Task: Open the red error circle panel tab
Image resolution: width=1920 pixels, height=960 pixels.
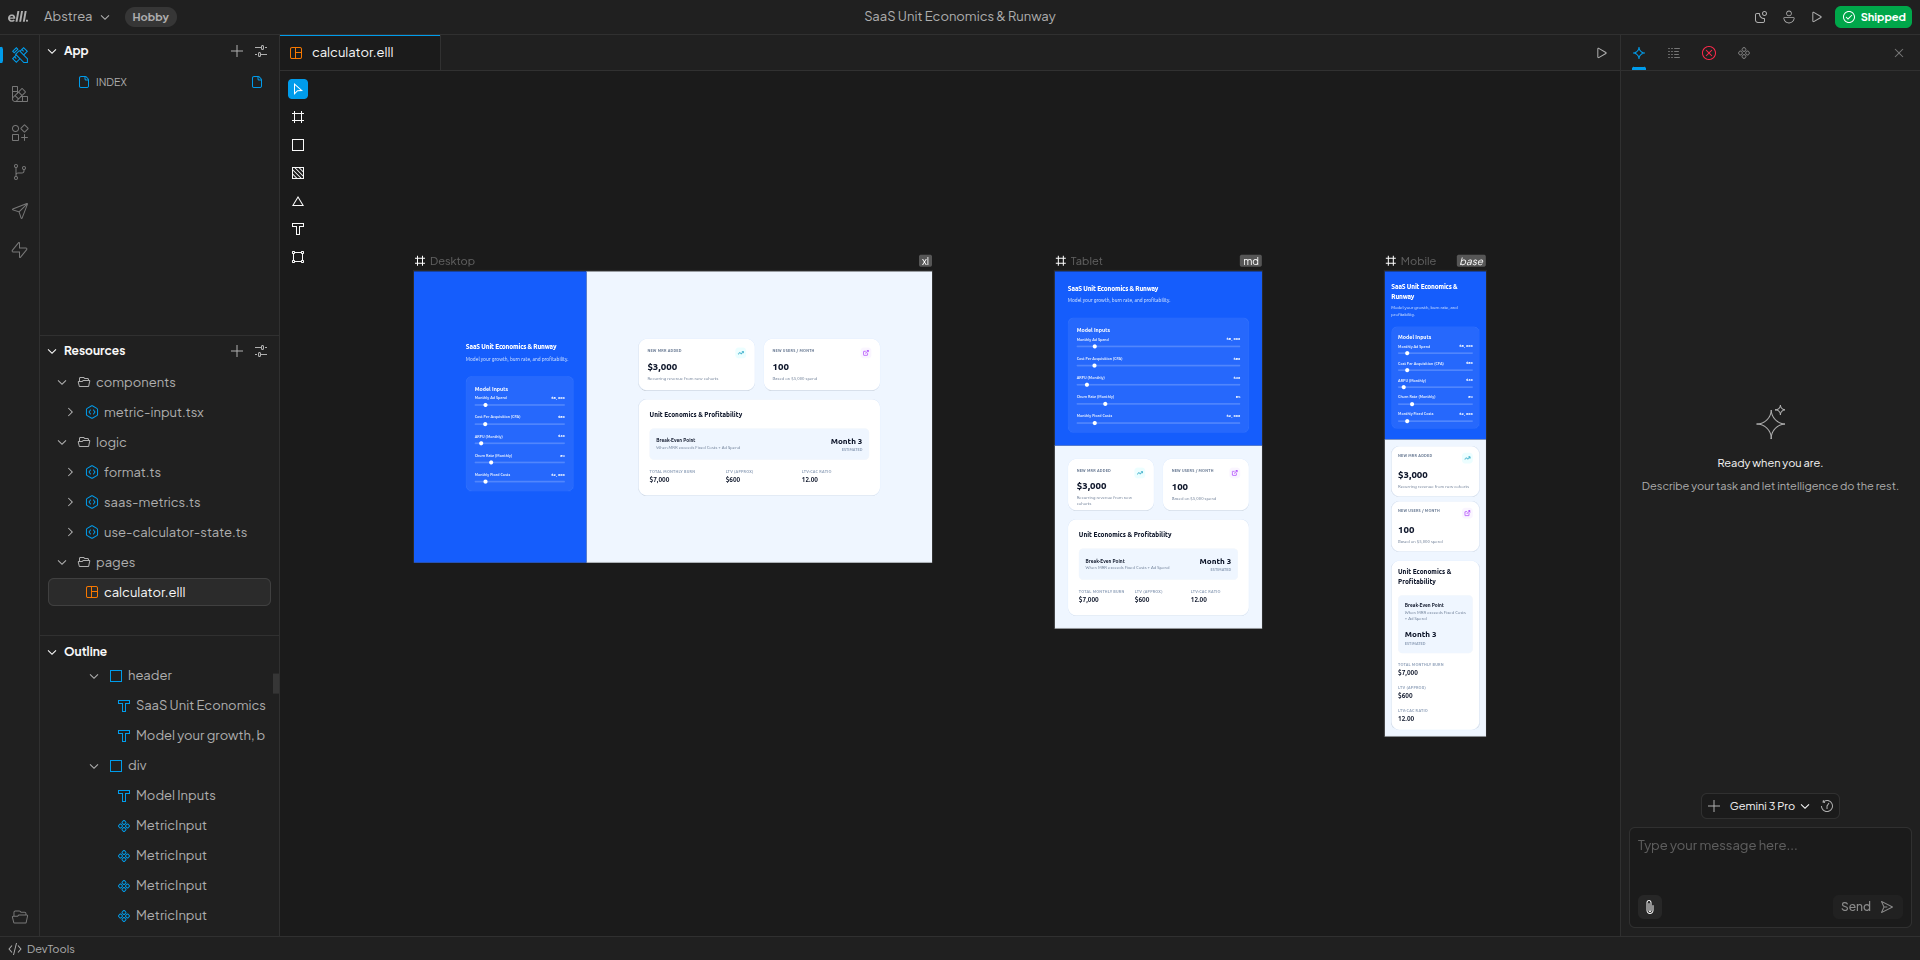Action: 1709,53
